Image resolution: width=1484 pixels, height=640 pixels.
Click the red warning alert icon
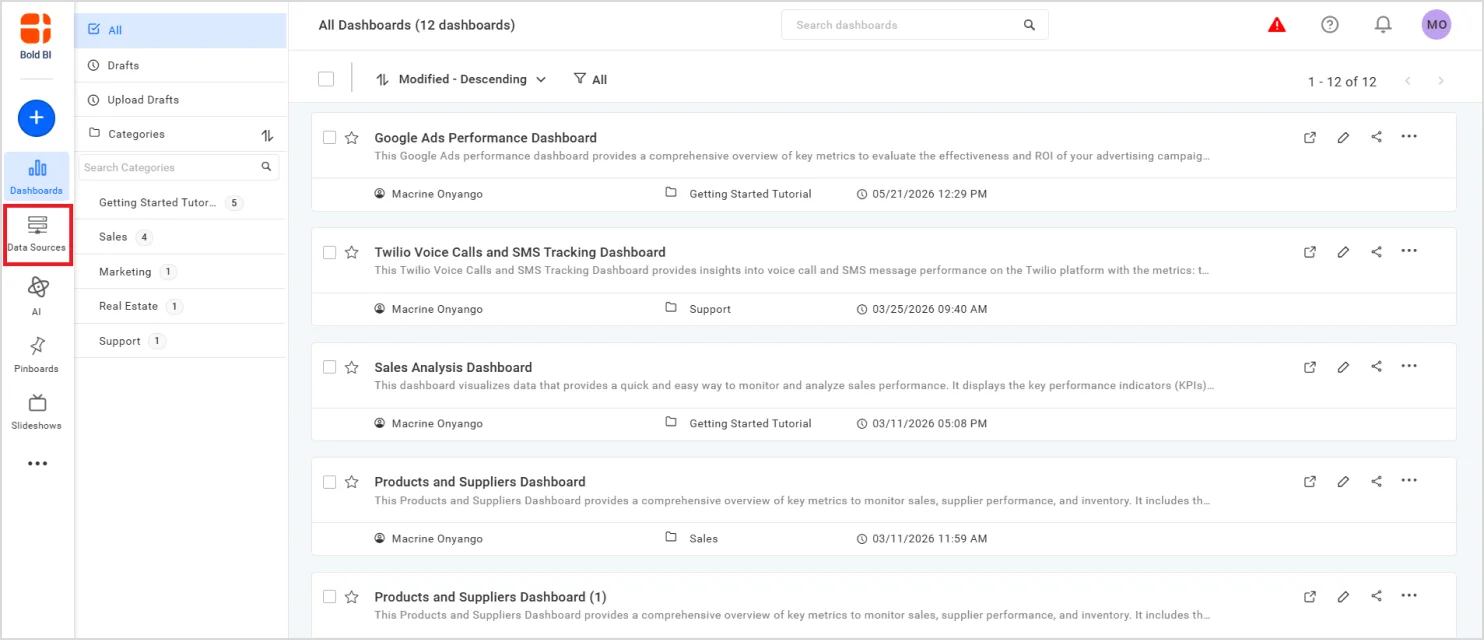click(1277, 25)
